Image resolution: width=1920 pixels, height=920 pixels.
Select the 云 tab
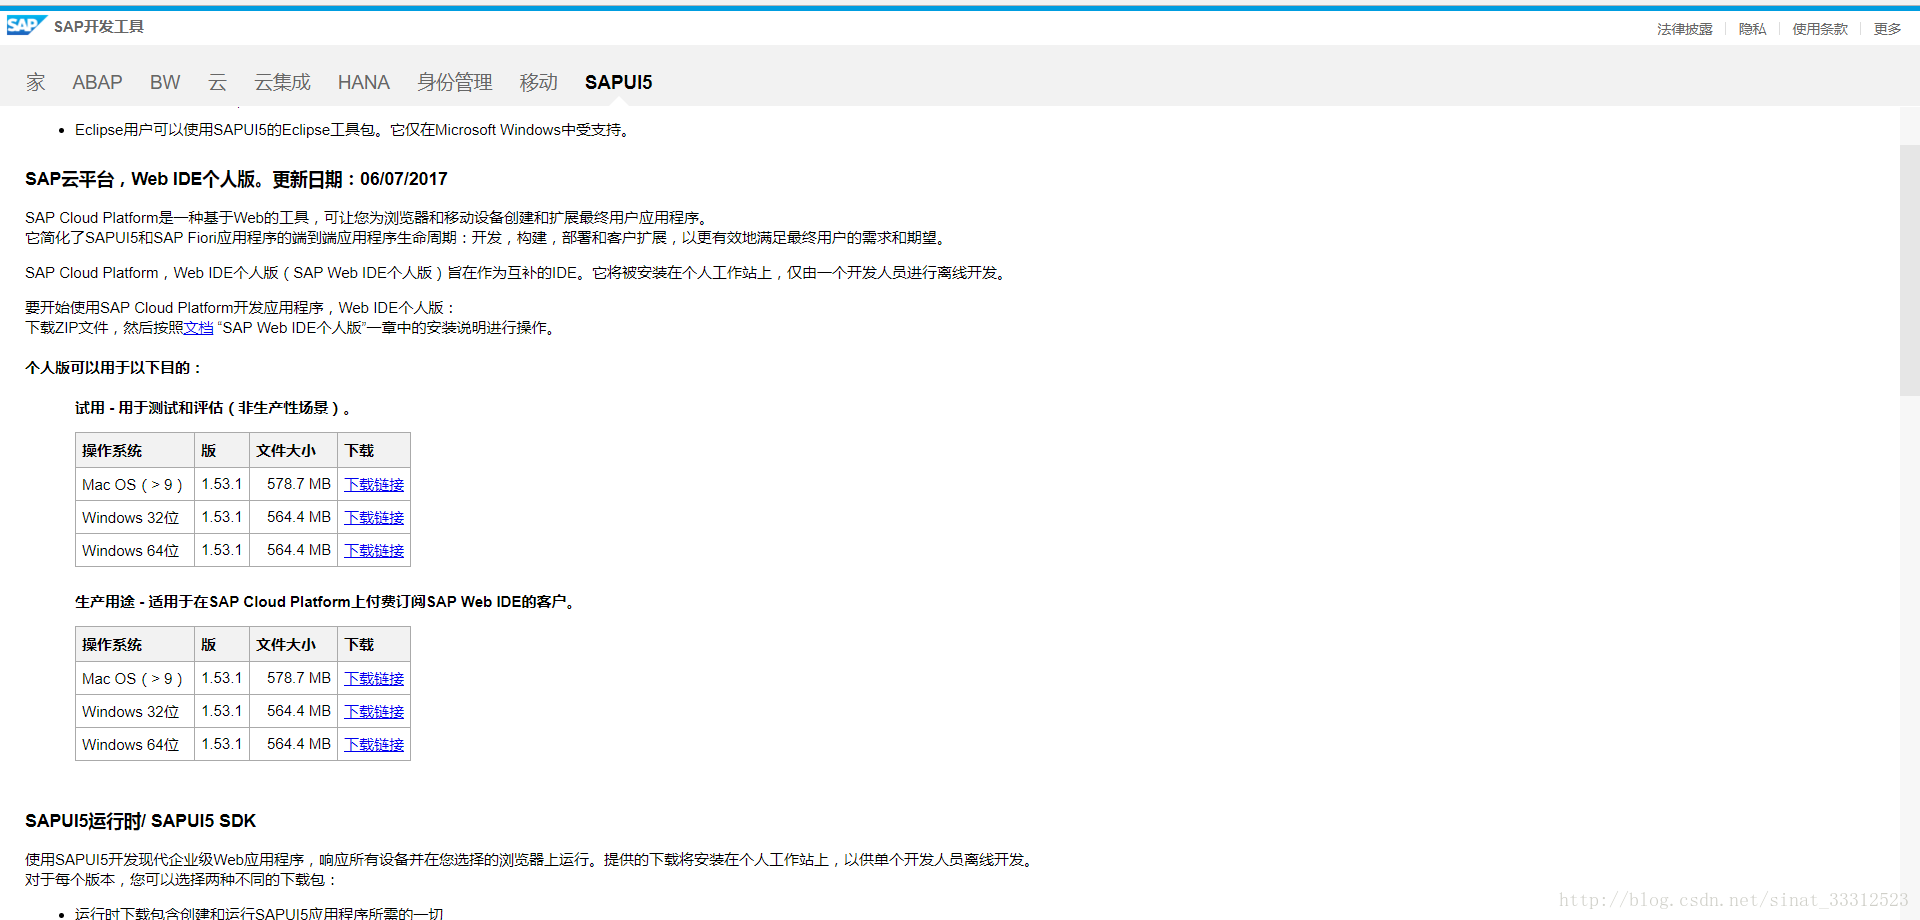point(217,82)
